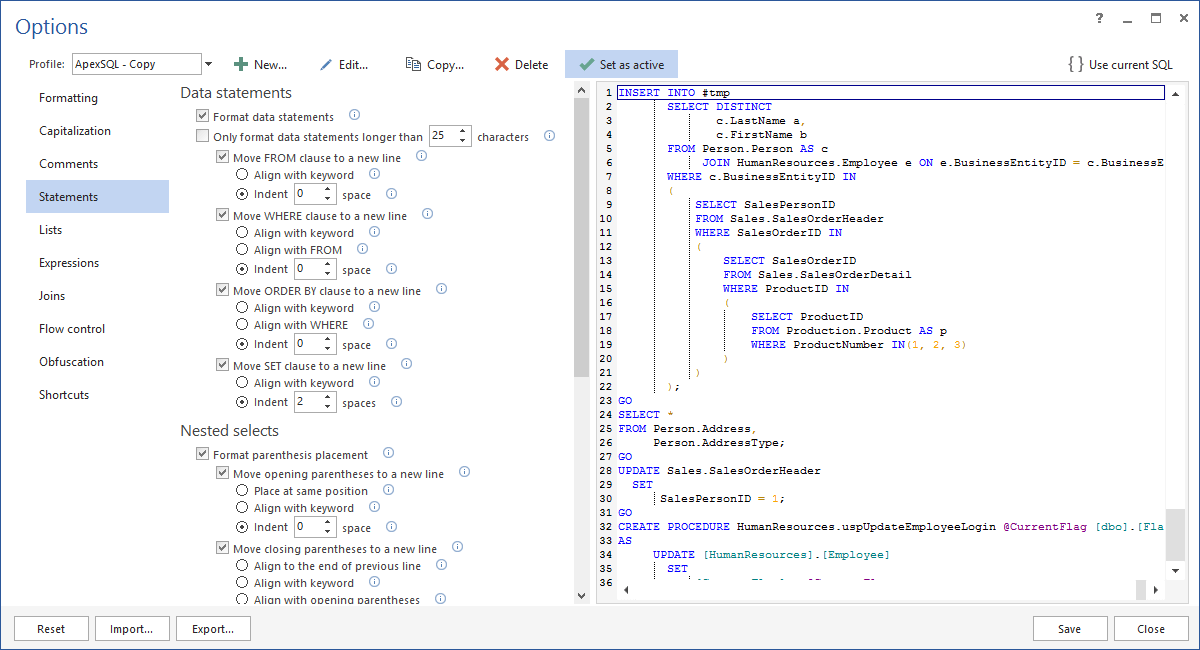
Task: Toggle Move closing parentheses to a new line
Action: pyautogui.click(x=223, y=549)
